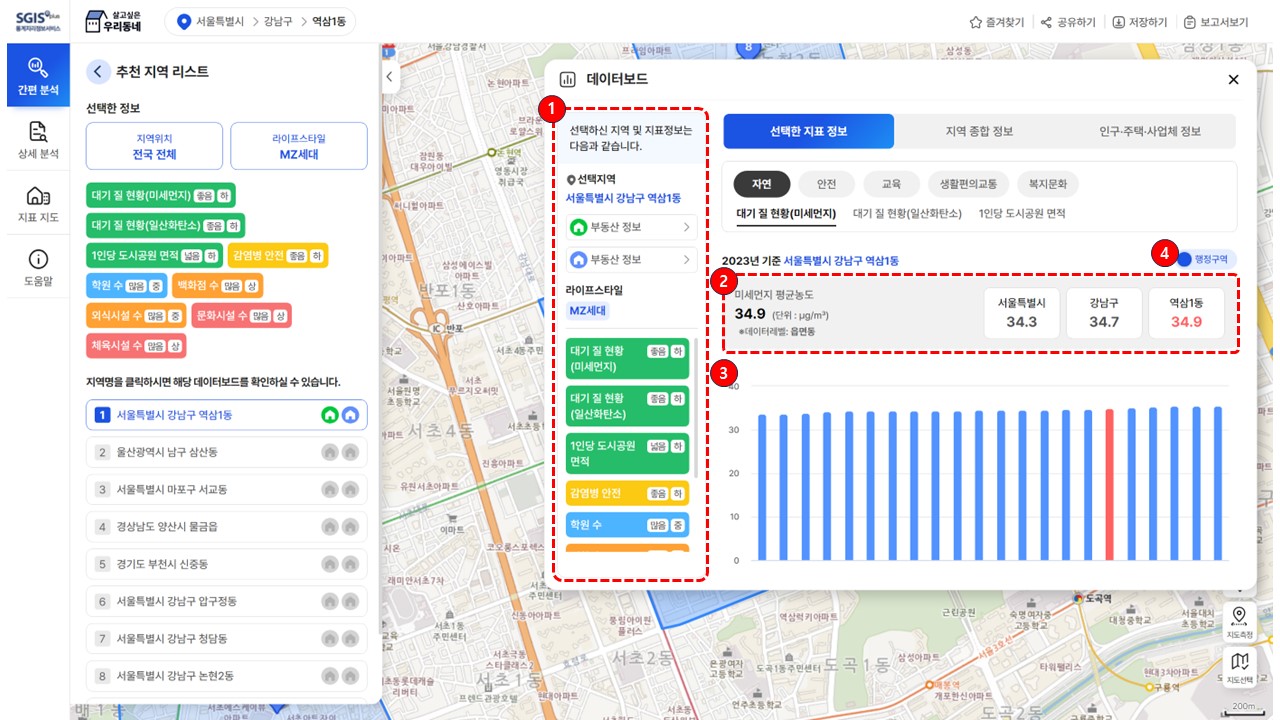Click the 즐겨찾기 star icon

pyautogui.click(x=976, y=22)
